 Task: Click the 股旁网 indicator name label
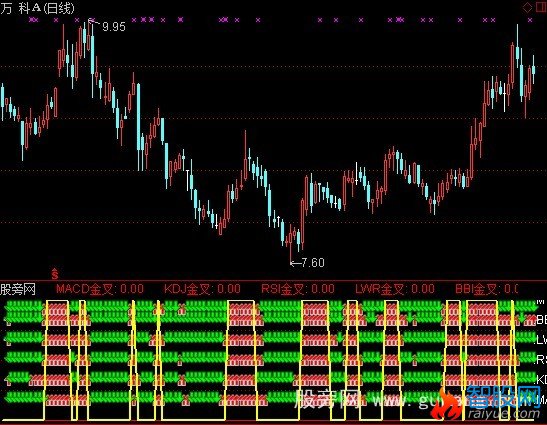tap(18, 290)
